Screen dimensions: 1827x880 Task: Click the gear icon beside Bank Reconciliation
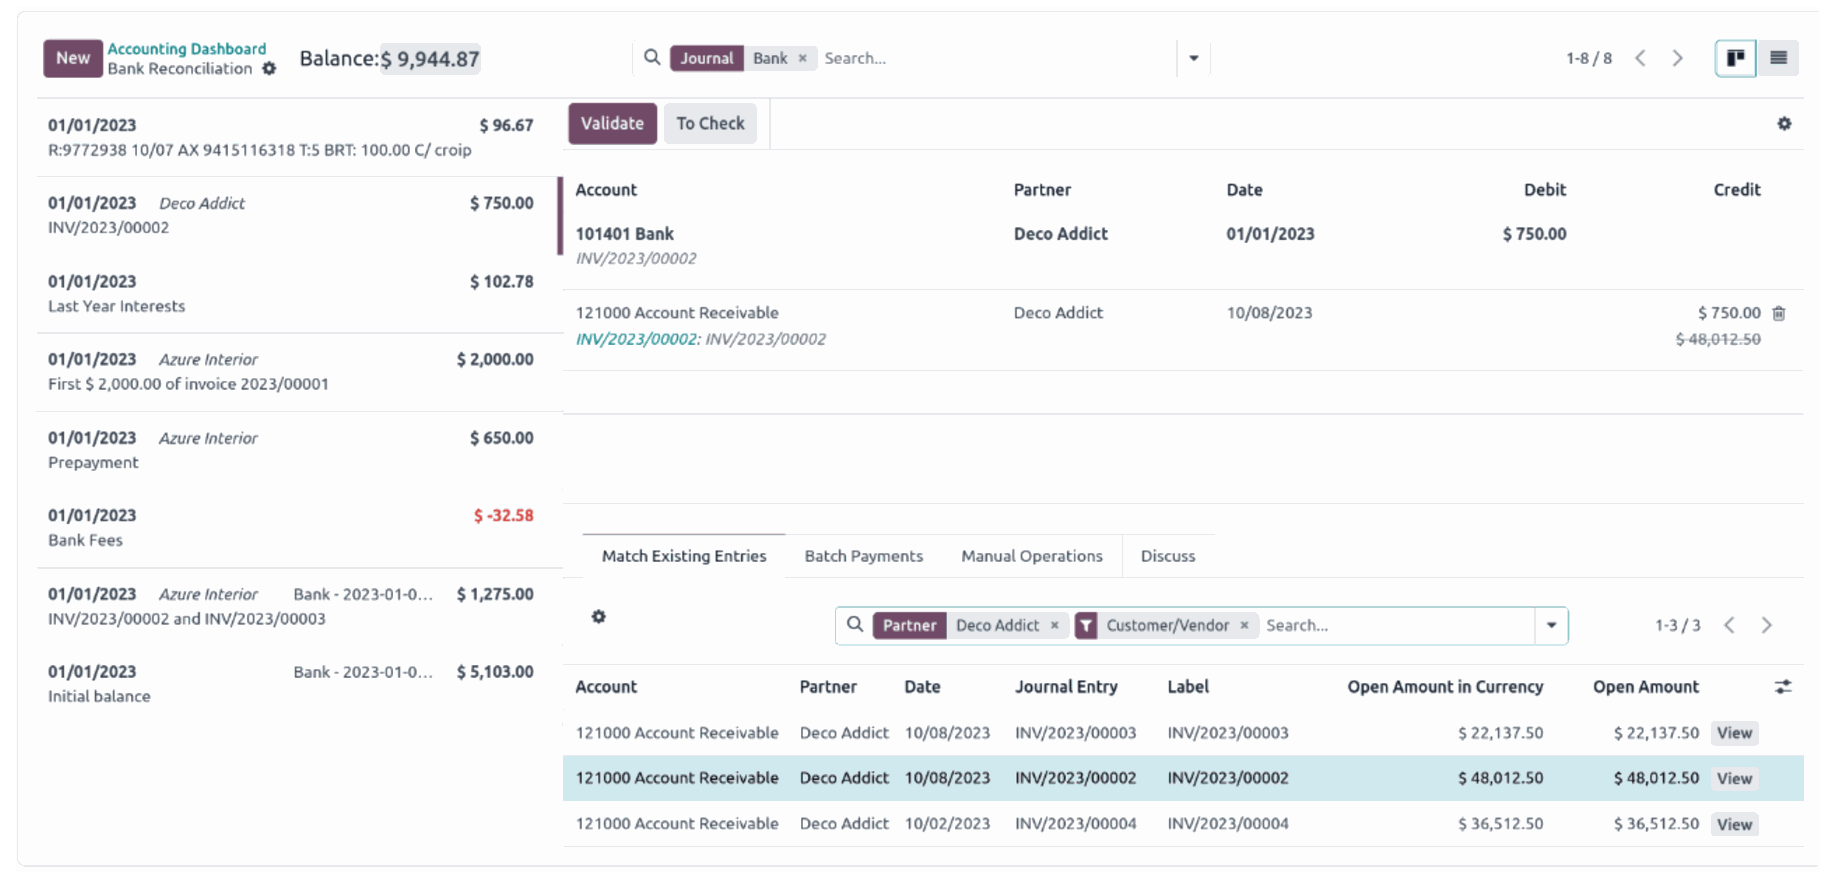click(269, 69)
